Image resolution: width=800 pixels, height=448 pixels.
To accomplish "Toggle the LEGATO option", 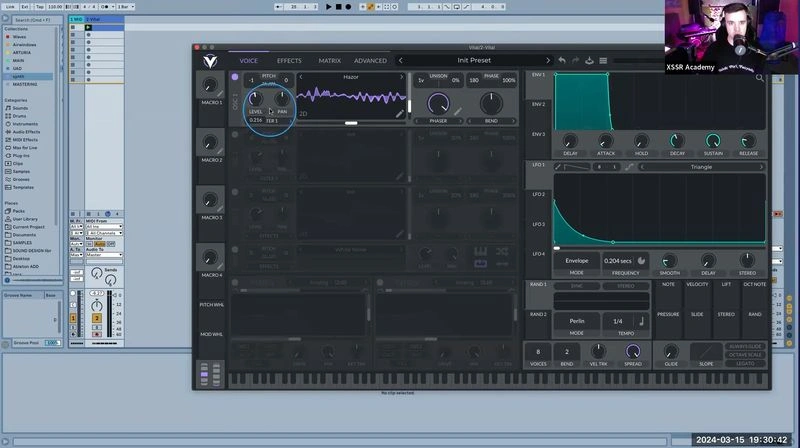I will pos(745,363).
